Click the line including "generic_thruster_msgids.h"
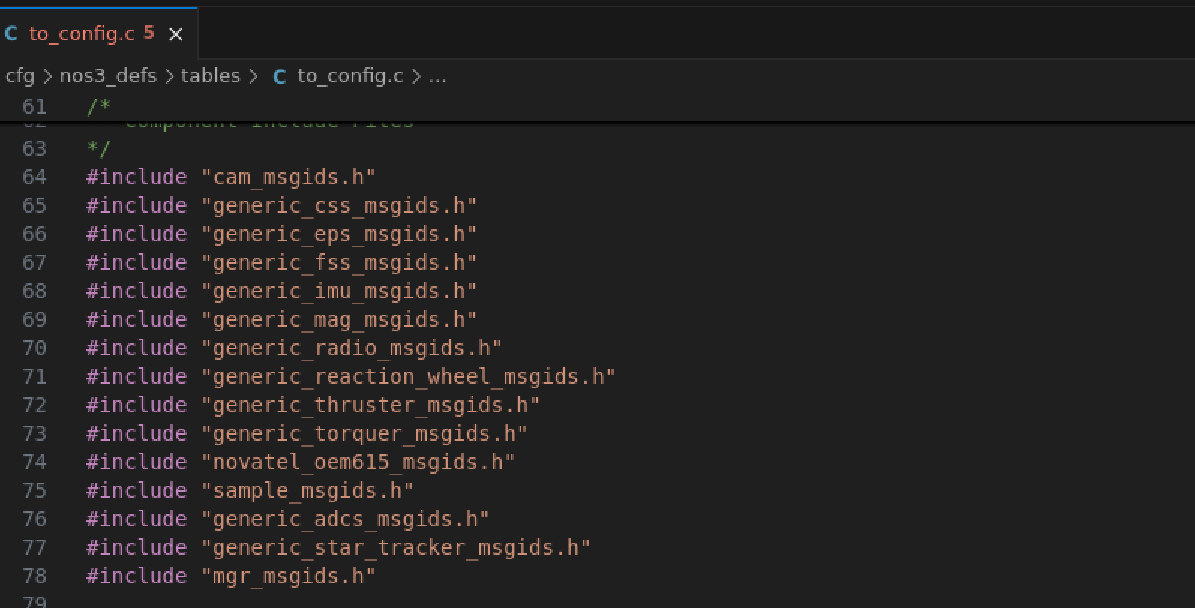The image size is (1195, 608). [x=313, y=405]
